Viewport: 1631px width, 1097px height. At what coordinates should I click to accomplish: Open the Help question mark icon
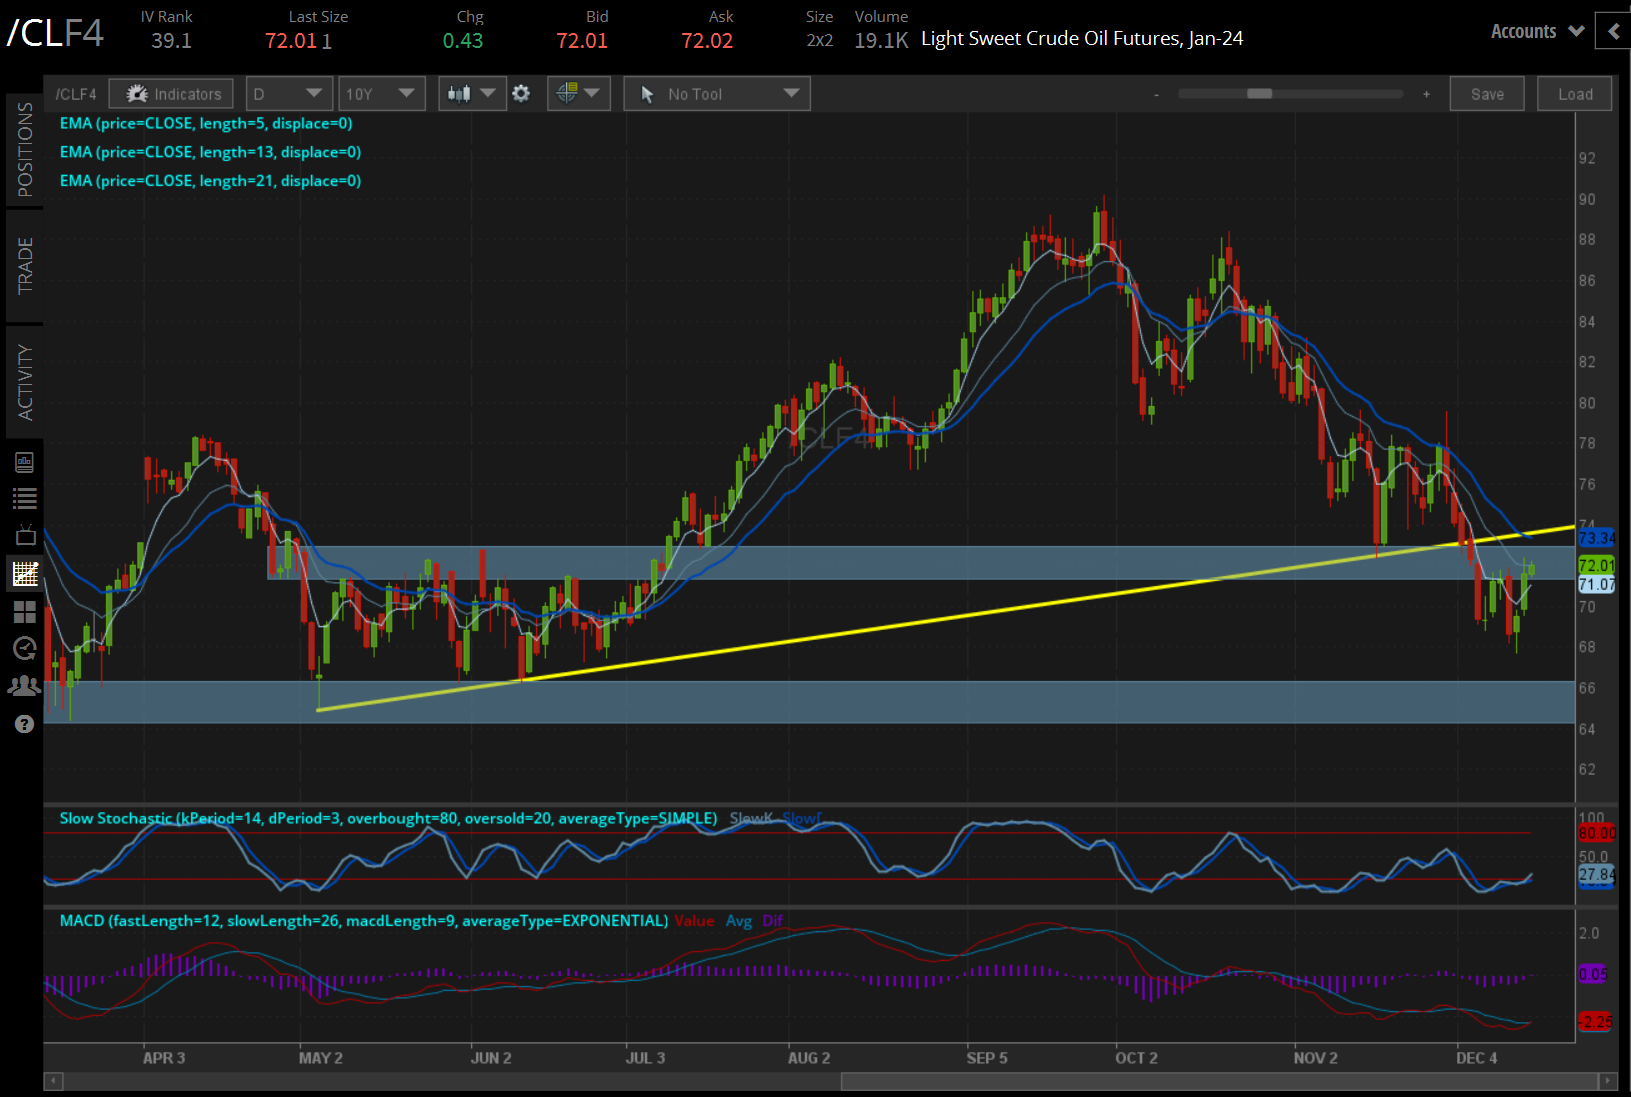pos(25,723)
